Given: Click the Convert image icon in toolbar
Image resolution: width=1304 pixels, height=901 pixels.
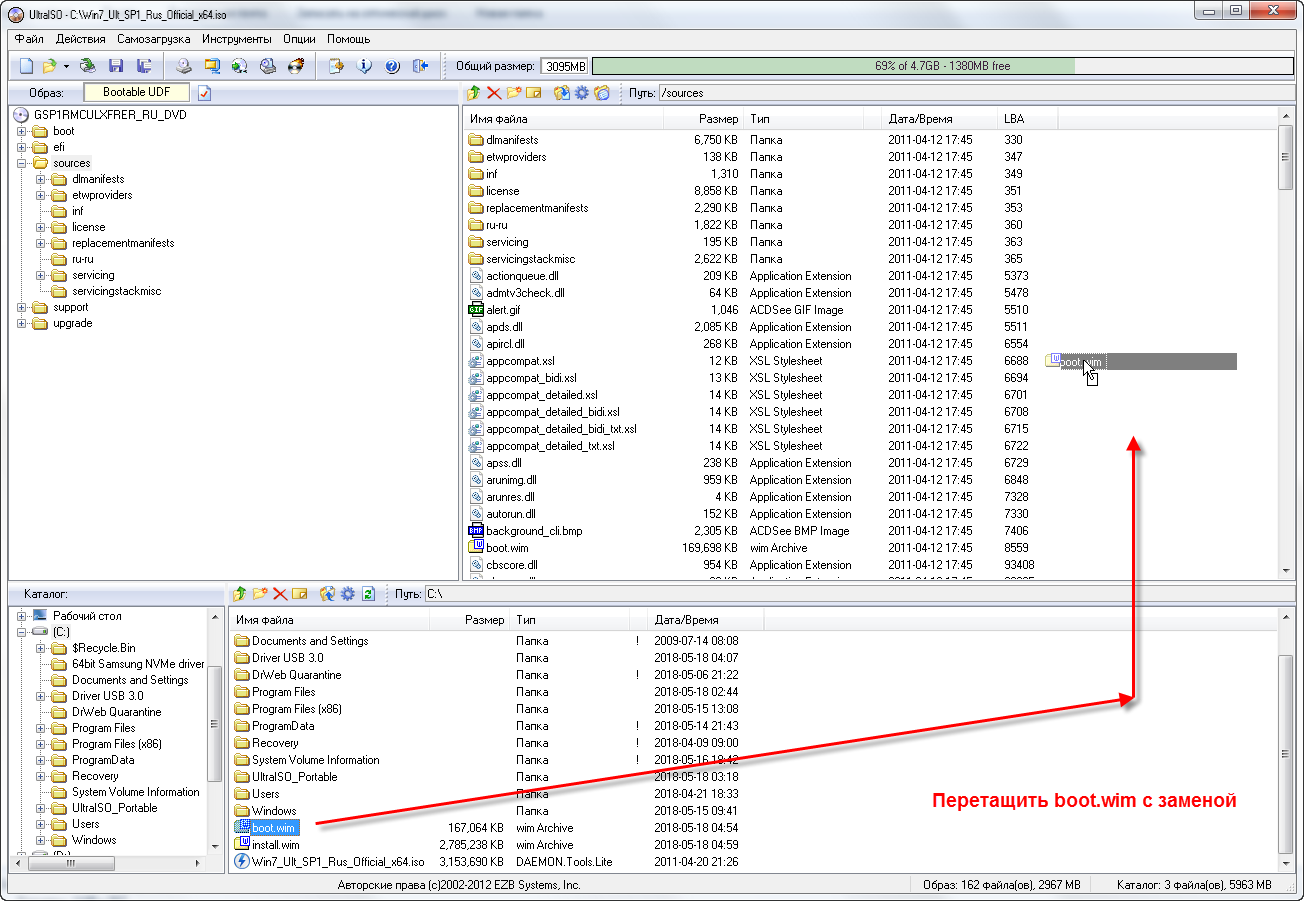Looking at the screenshot, I should [240, 66].
